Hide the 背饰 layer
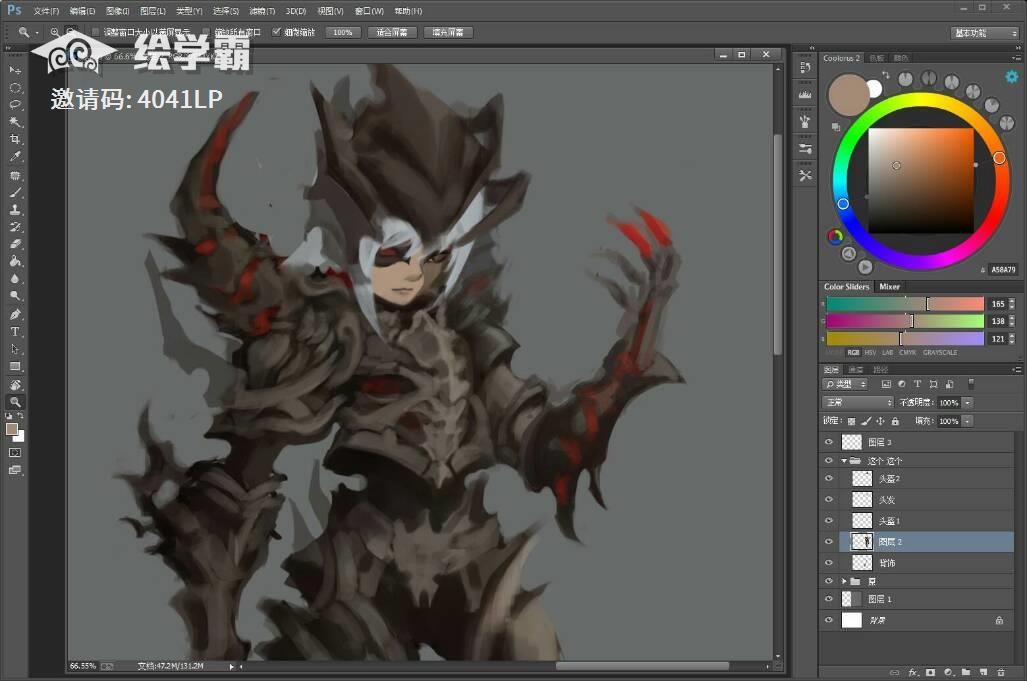The width and height of the screenshot is (1027, 681). (x=829, y=562)
